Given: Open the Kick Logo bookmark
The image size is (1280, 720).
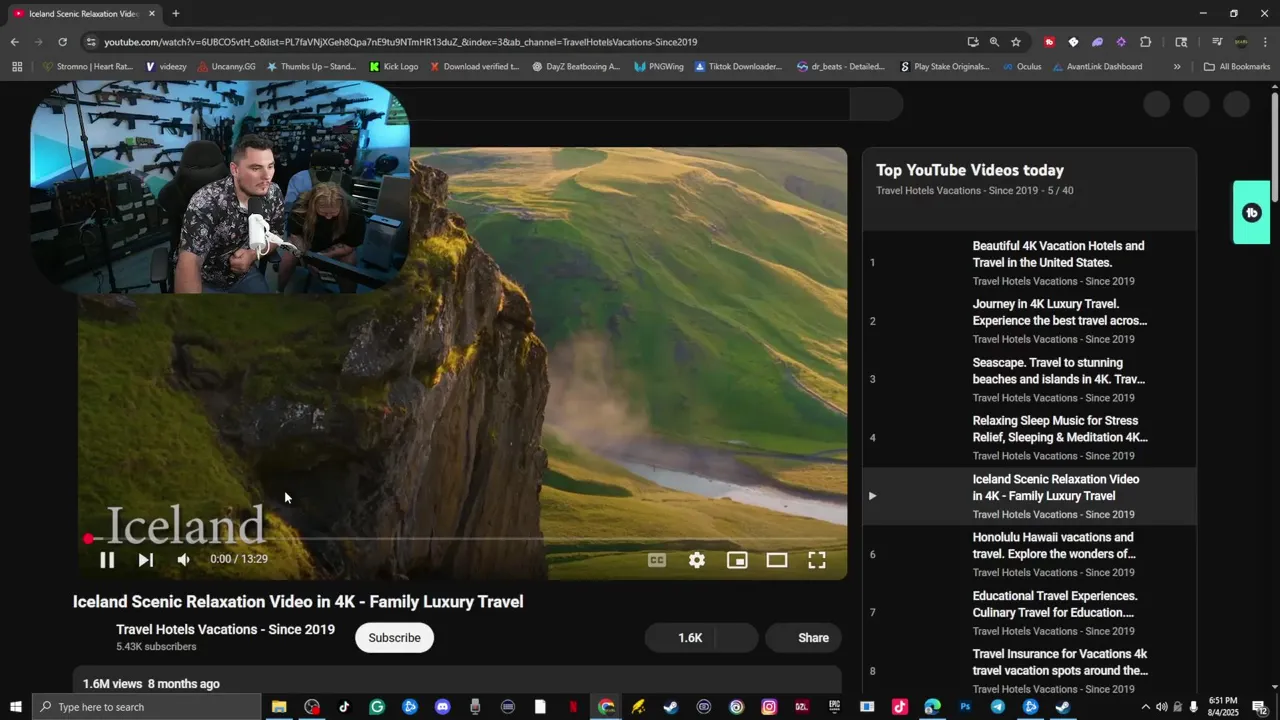Looking at the screenshot, I should coord(394,67).
